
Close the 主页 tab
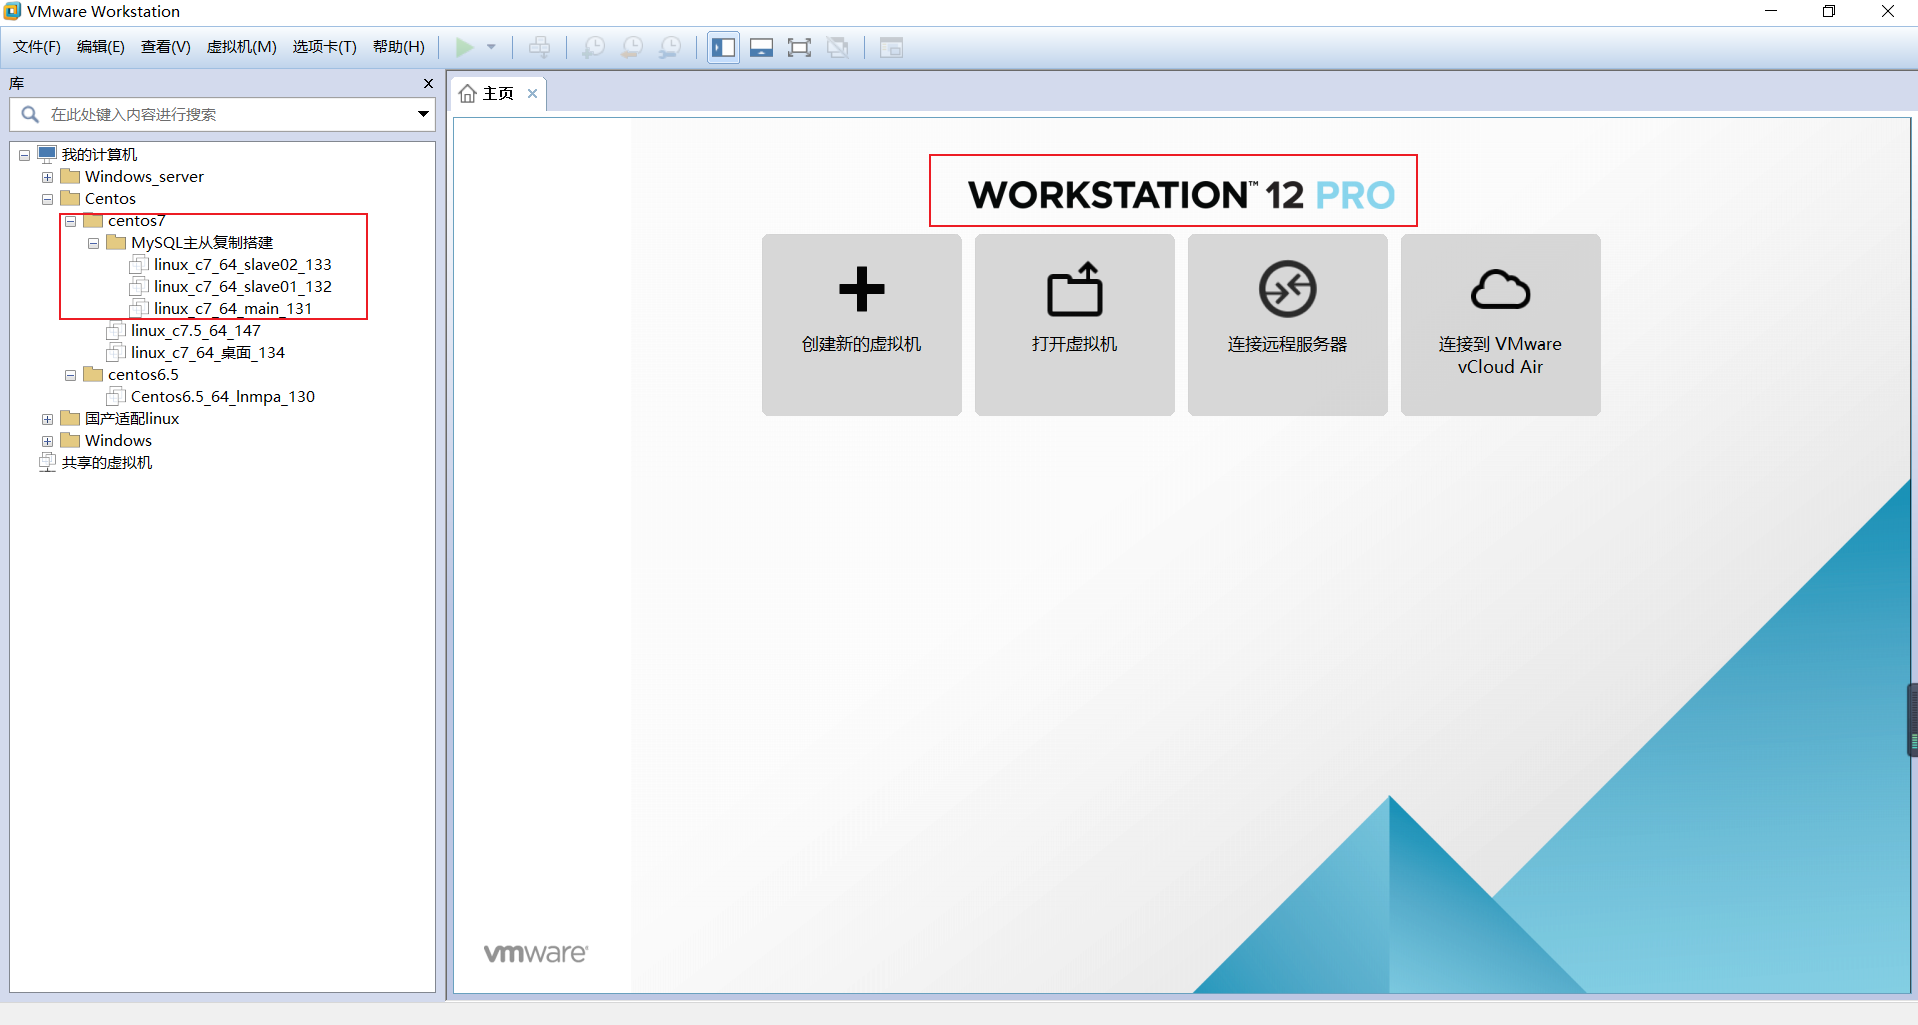(x=533, y=93)
